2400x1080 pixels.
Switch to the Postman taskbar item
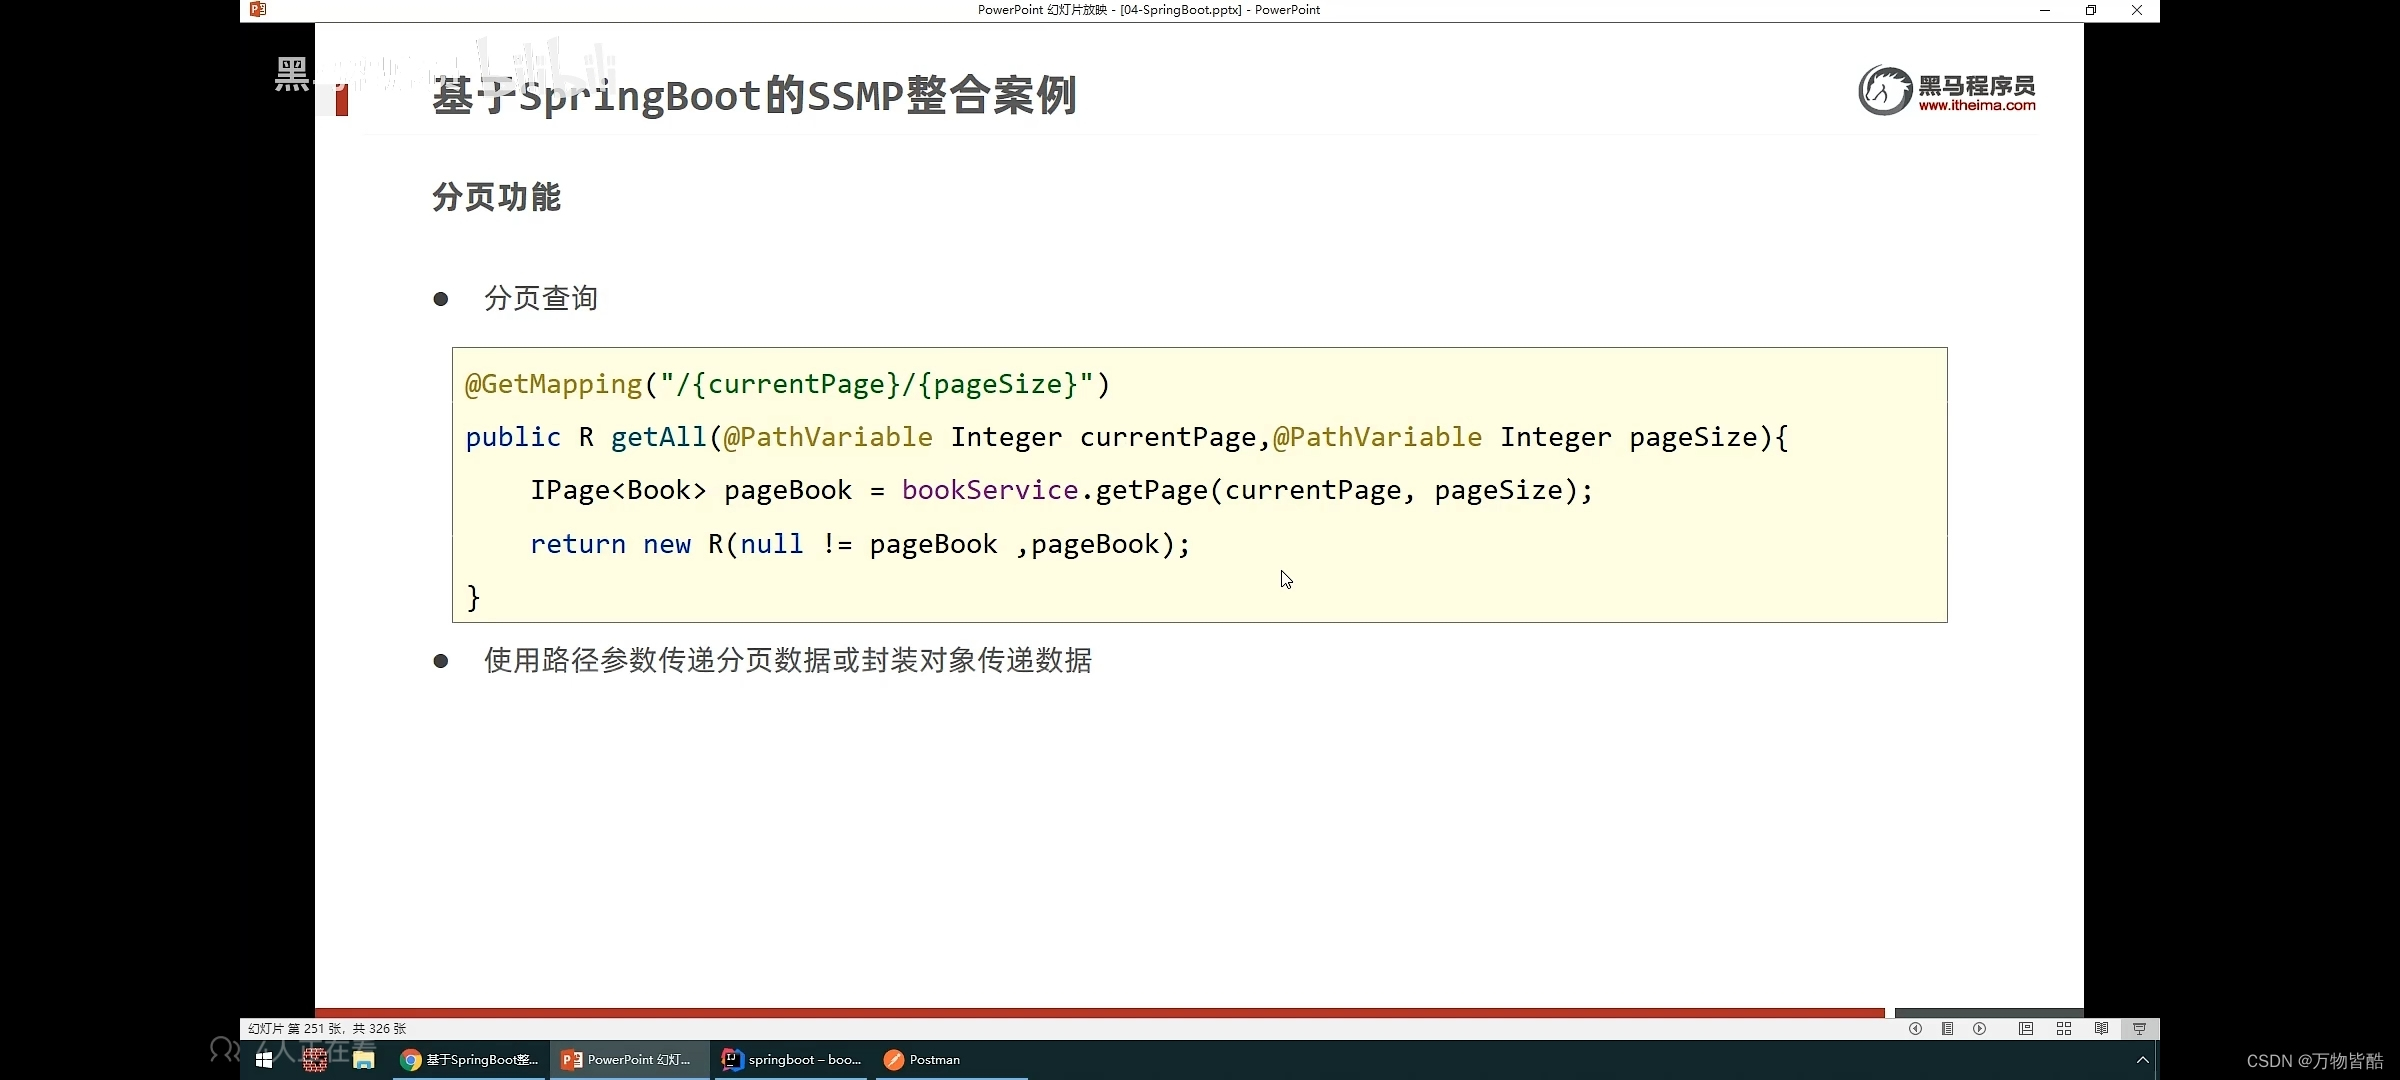pyautogui.click(x=951, y=1060)
